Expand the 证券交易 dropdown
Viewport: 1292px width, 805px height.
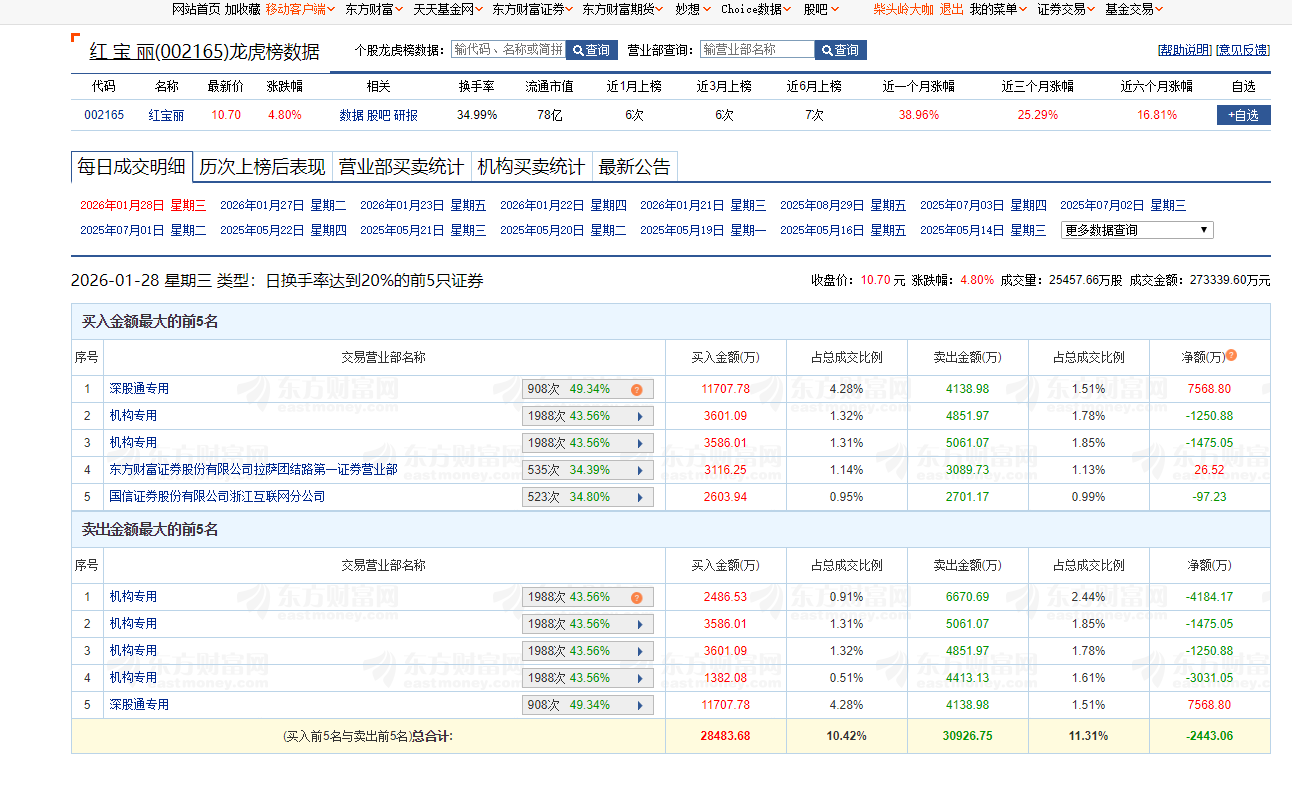click(x=1066, y=9)
